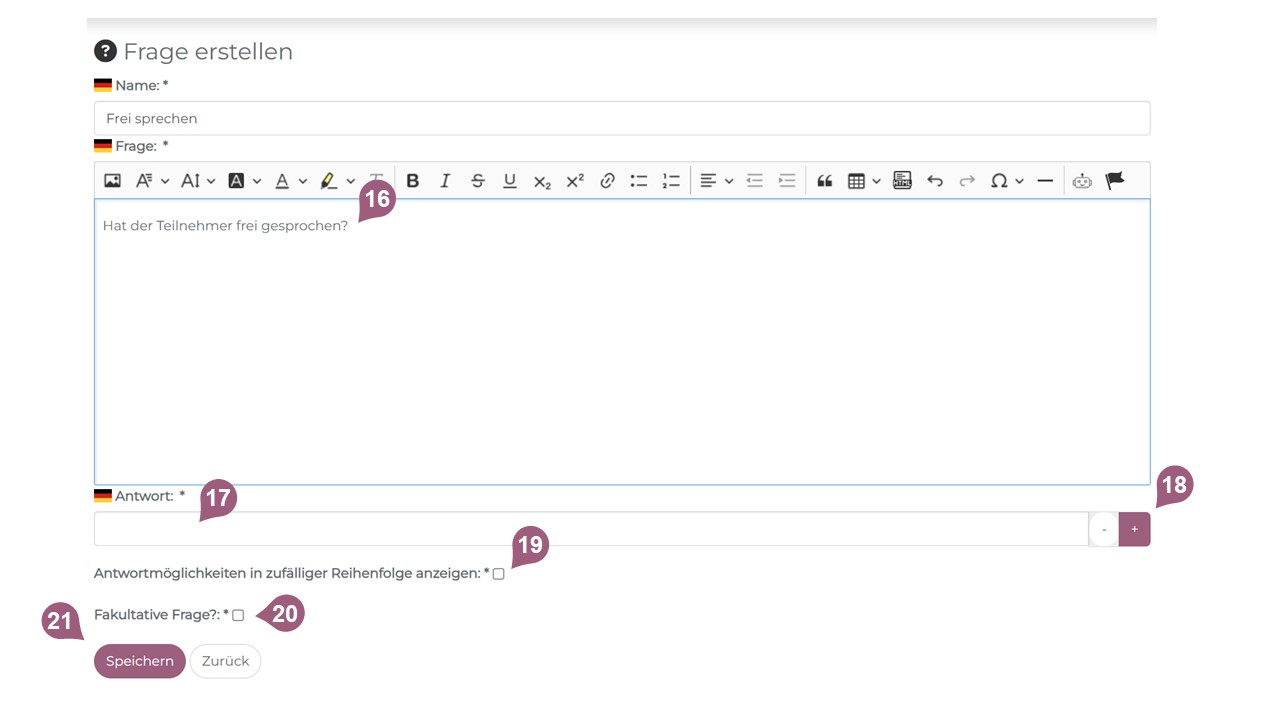Click the Speichern button
Image resolution: width=1280 pixels, height=720 pixels.
pyautogui.click(x=140, y=661)
